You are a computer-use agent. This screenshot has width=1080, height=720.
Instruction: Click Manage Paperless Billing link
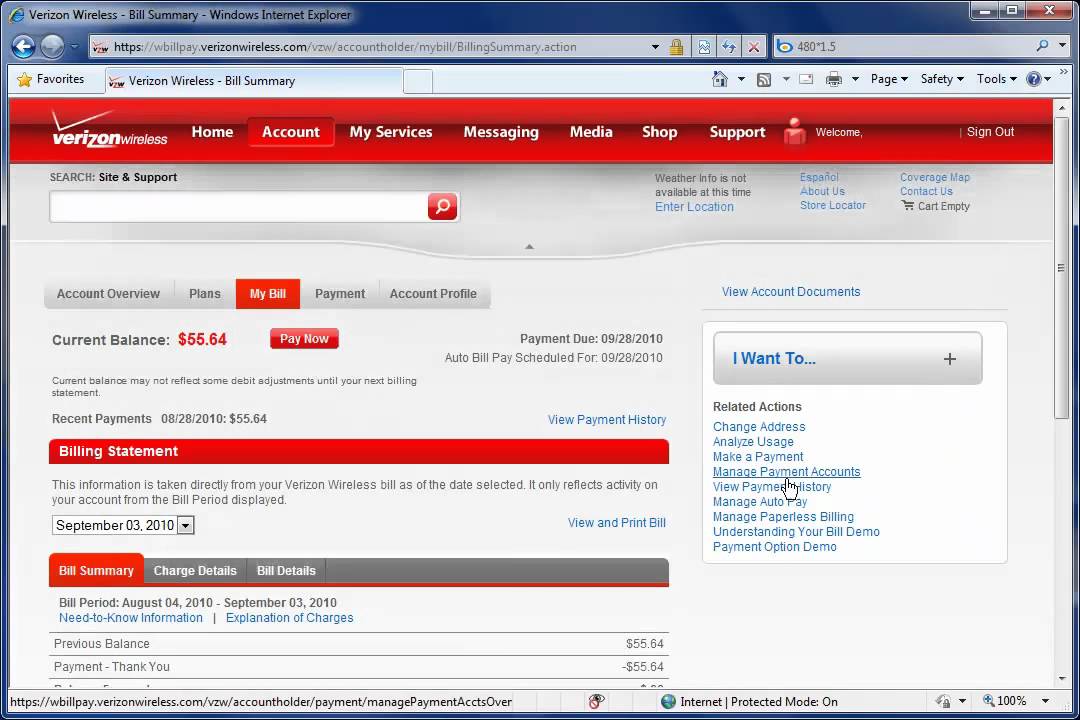[783, 517]
